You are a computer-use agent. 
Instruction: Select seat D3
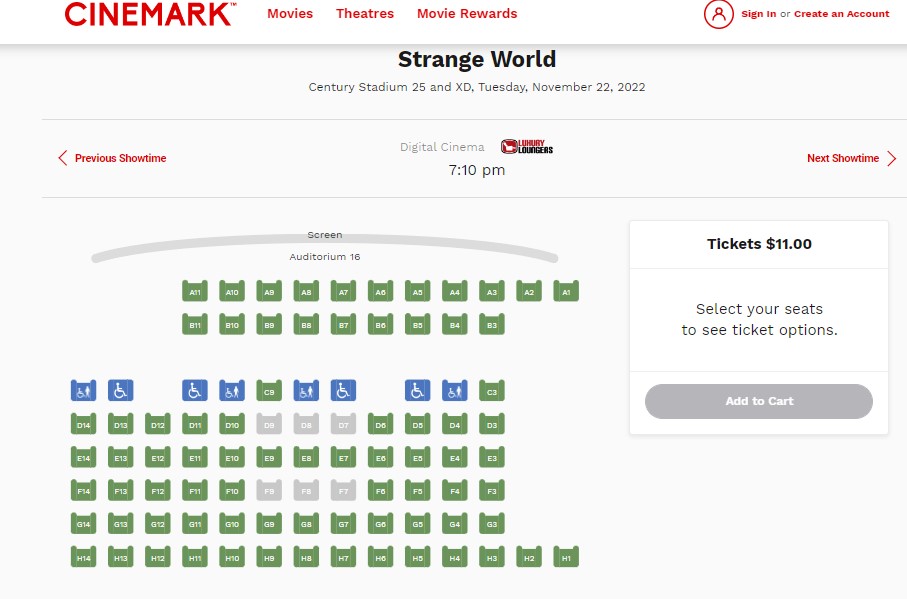pos(491,424)
